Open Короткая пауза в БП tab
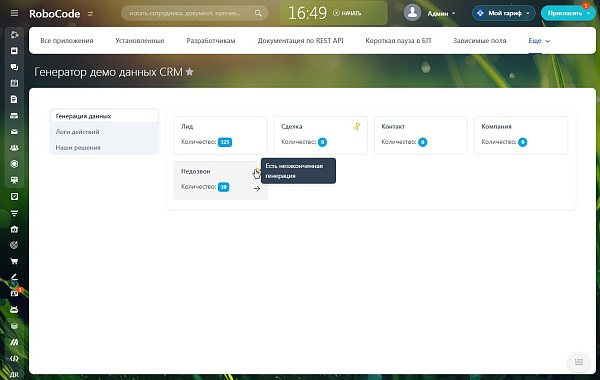 398,41
